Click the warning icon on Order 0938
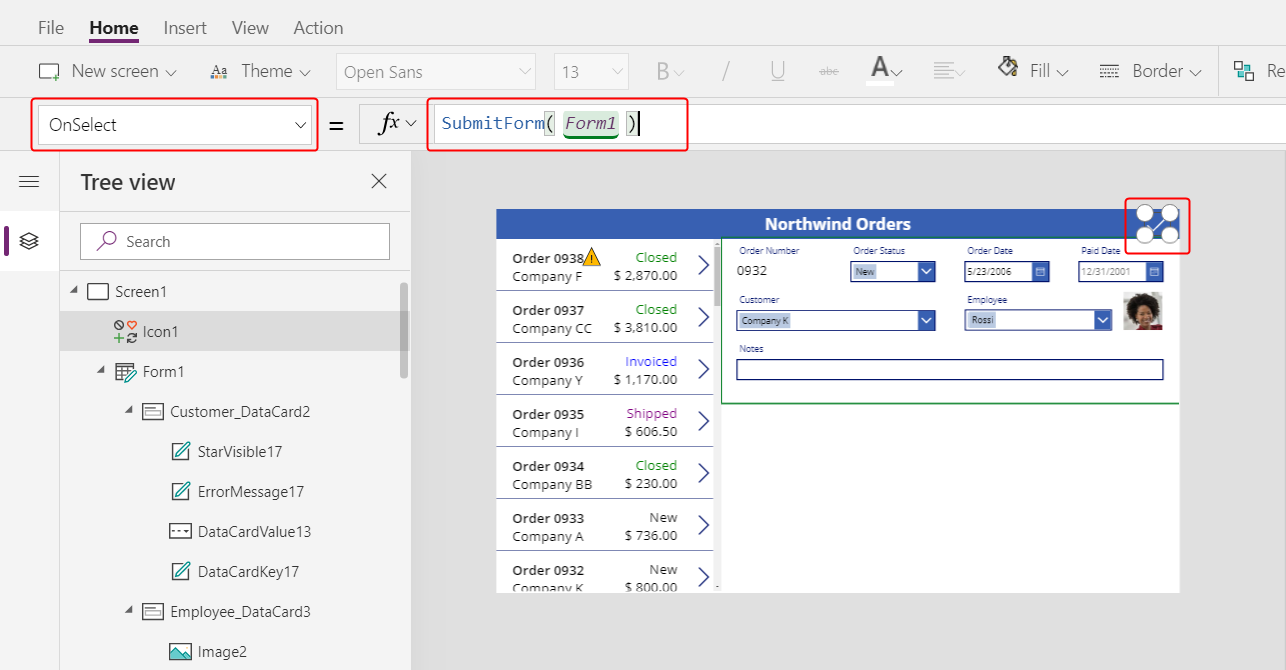 591,257
